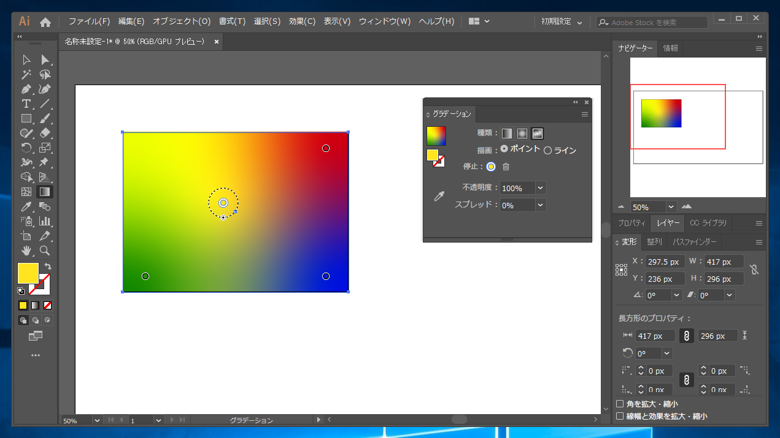Choose Linear gradient type
This screenshot has width=780, height=438.
507,133
